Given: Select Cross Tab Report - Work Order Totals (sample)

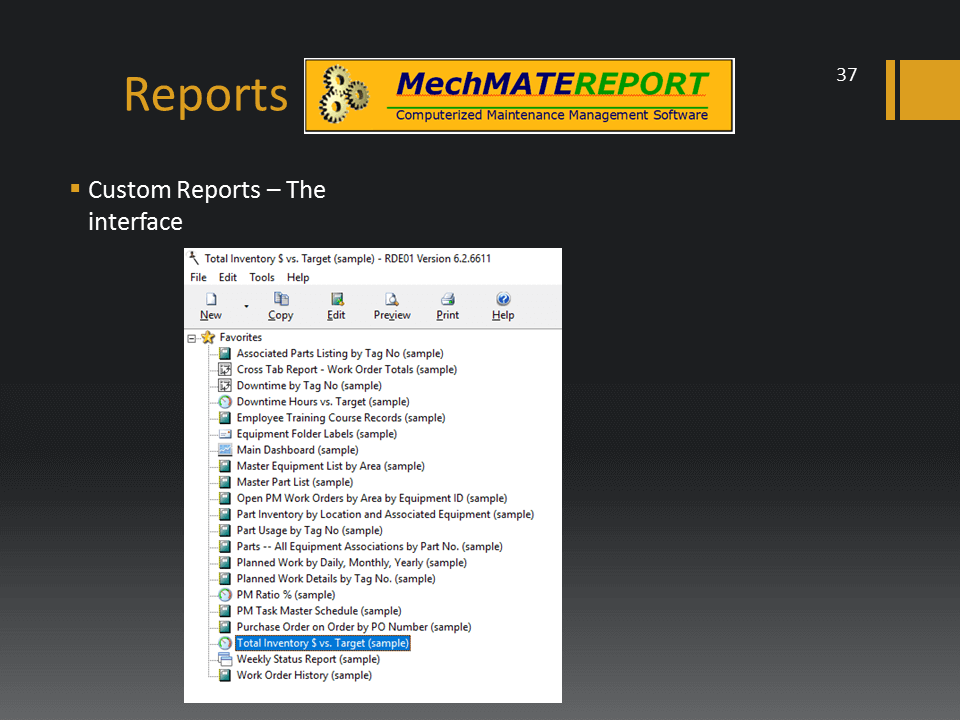Looking at the screenshot, I should [x=347, y=369].
